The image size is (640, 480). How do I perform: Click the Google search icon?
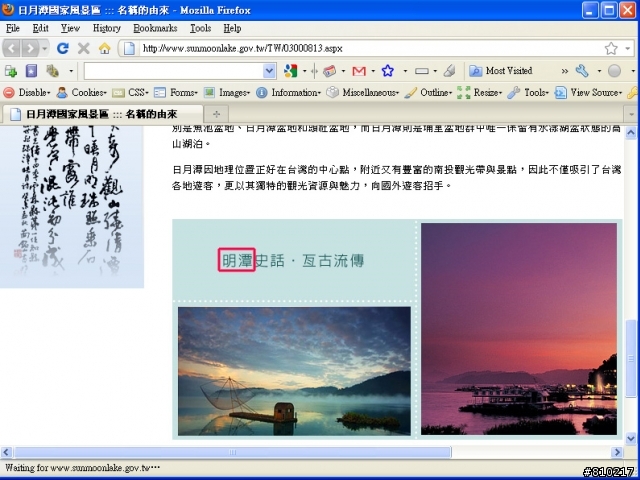pos(291,71)
